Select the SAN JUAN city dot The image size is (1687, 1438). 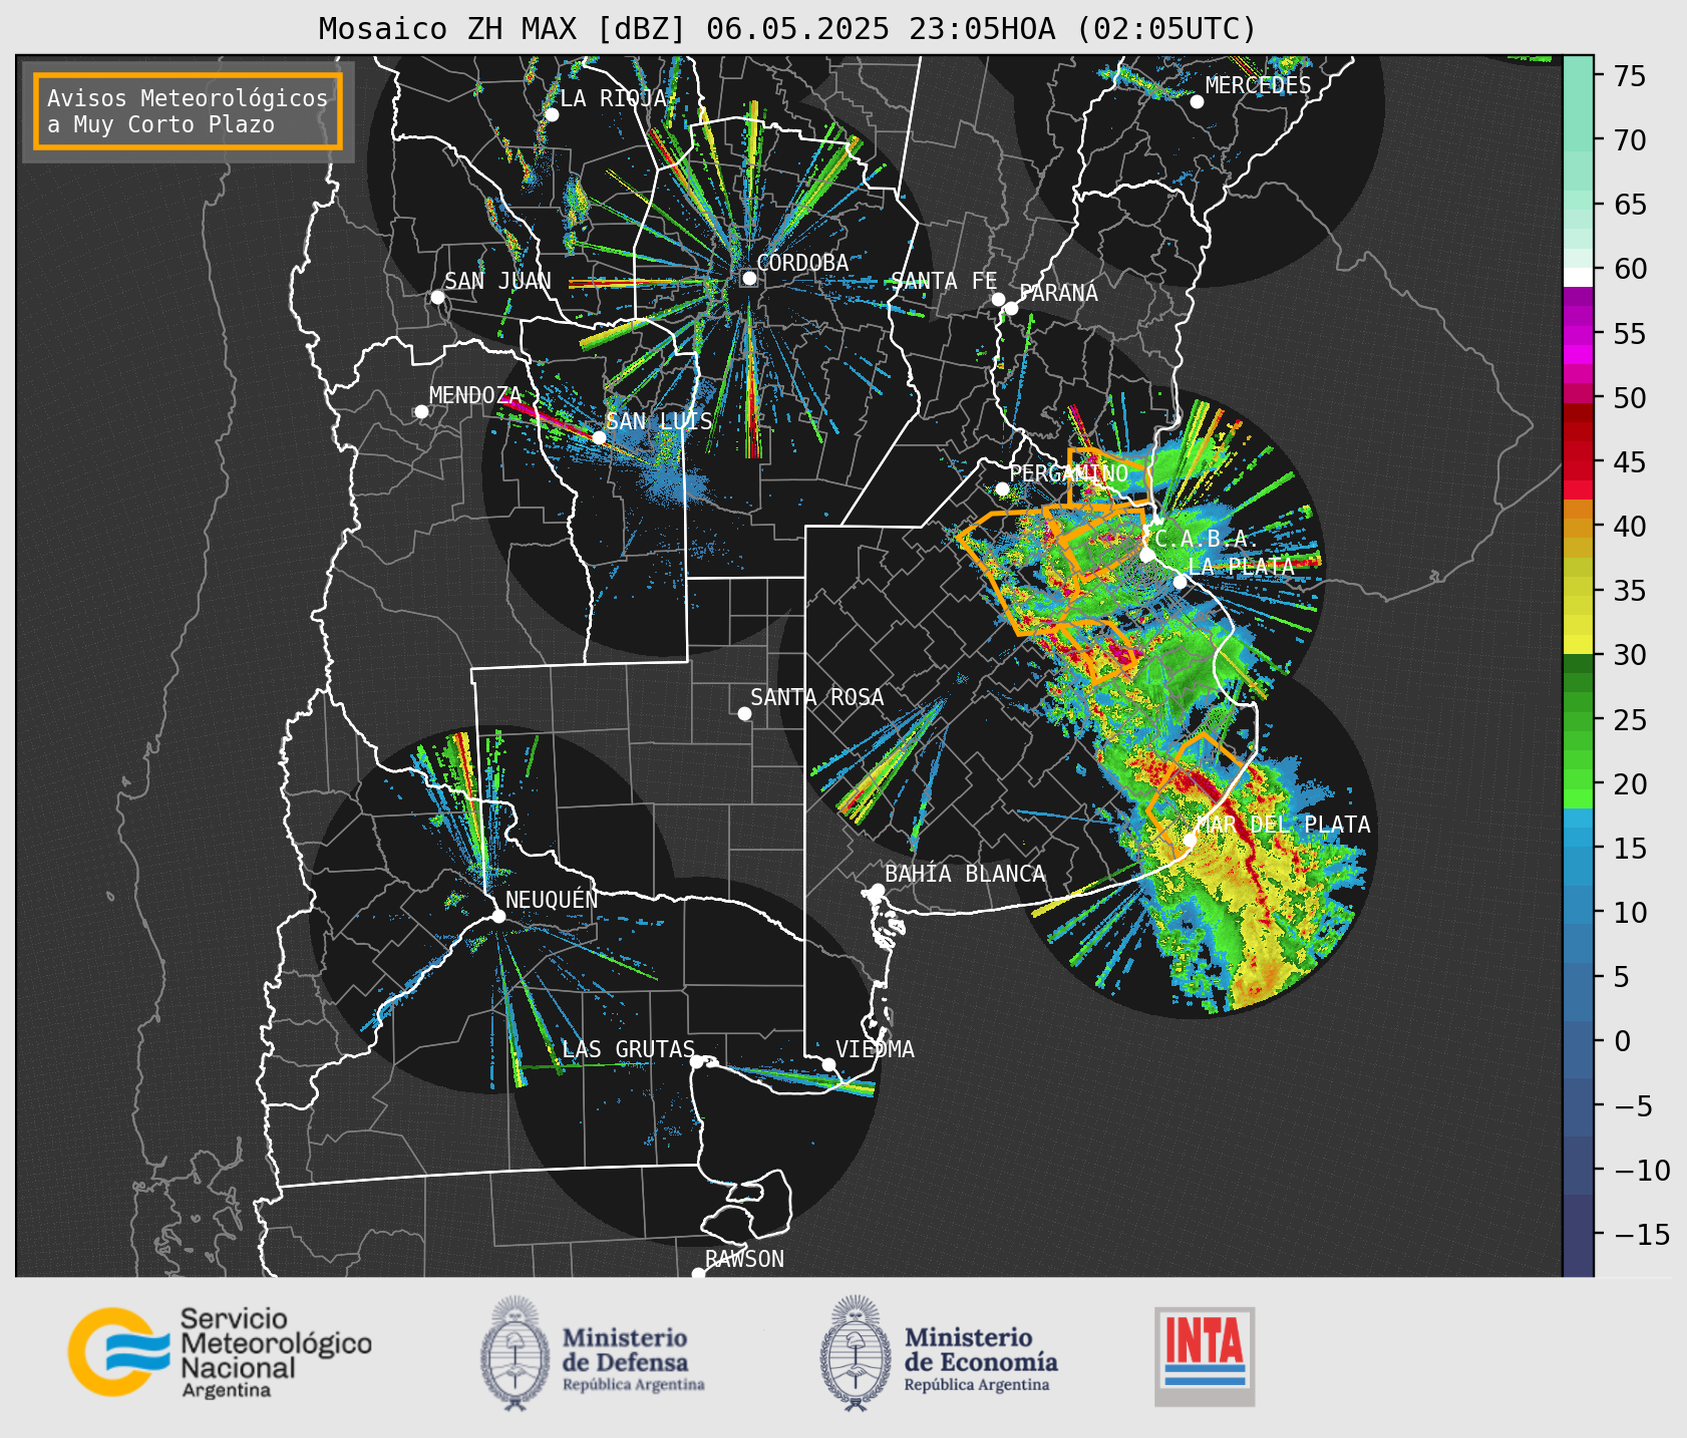(x=437, y=297)
